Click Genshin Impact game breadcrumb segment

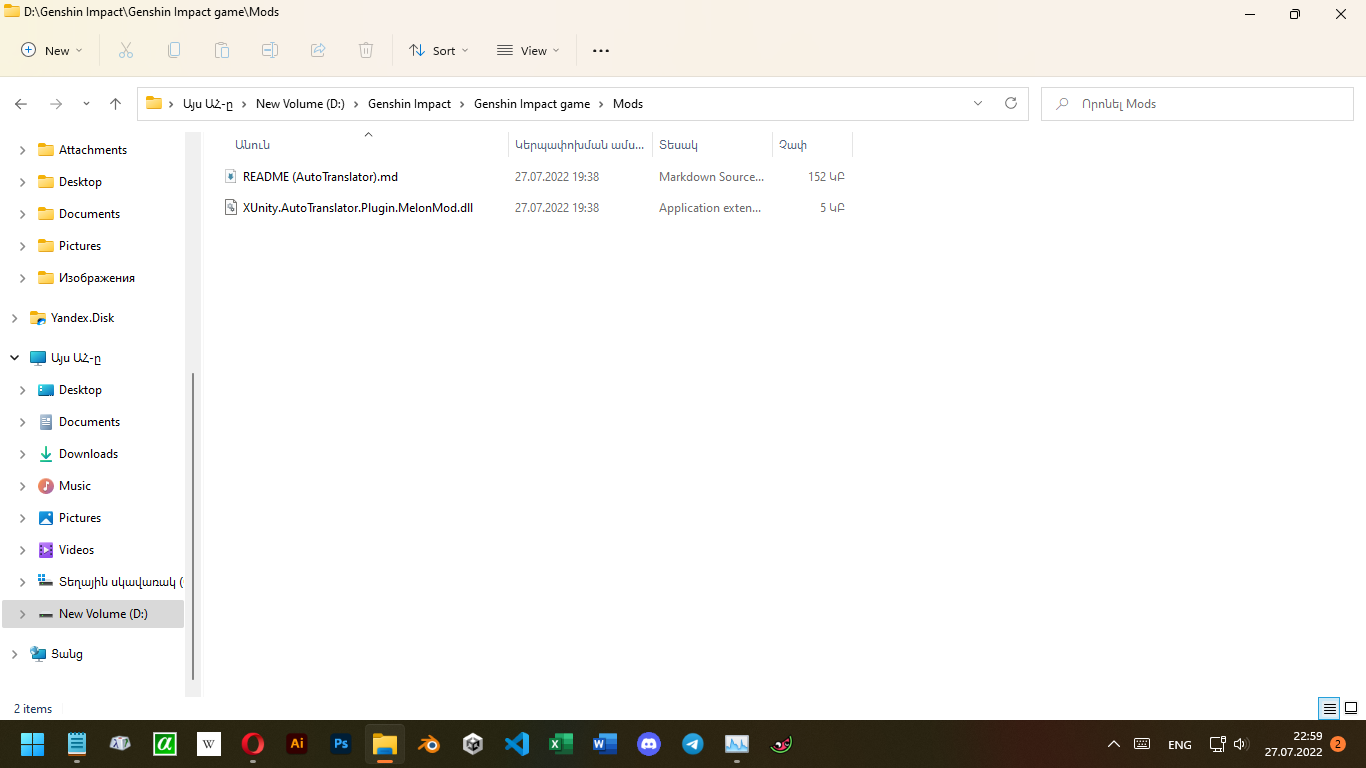click(x=532, y=104)
